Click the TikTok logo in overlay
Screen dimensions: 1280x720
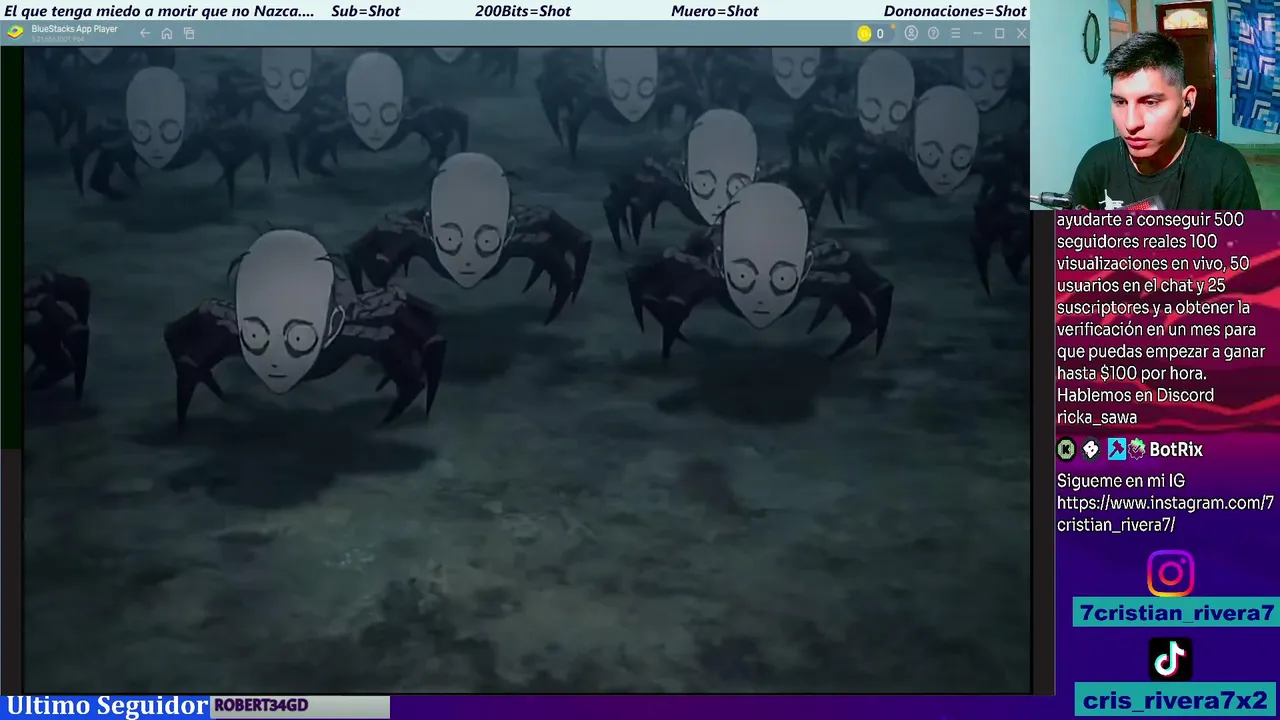coord(1170,658)
